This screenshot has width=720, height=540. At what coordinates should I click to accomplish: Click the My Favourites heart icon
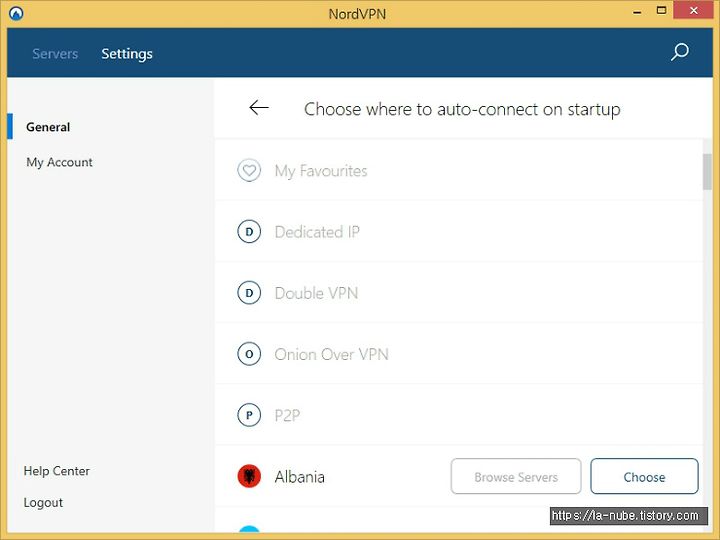pyautogui.click(x=249, y=170)
